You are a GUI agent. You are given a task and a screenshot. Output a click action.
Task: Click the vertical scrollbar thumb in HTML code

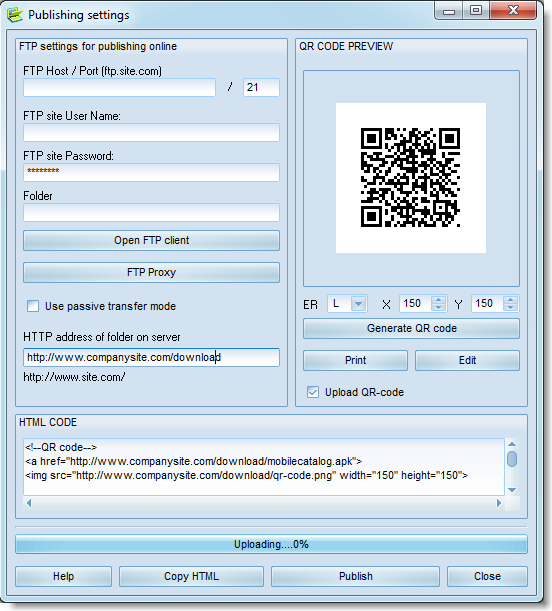pyautogui.click(x=512, y=459)
